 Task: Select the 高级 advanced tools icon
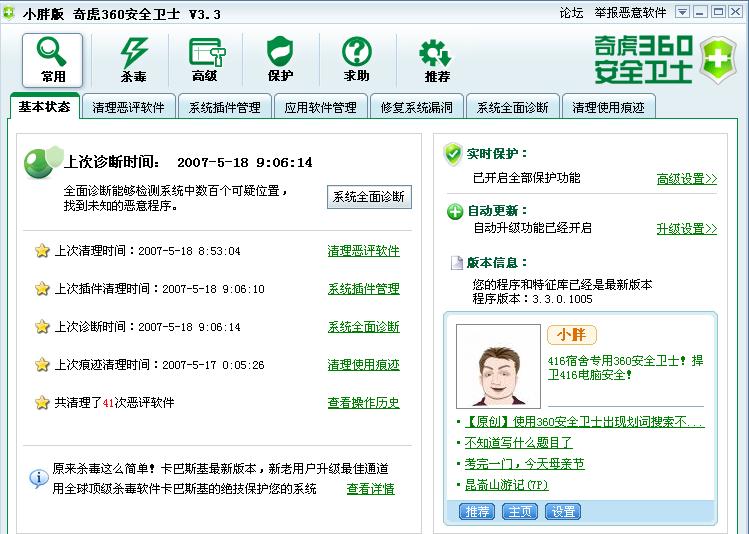point(205,59)
